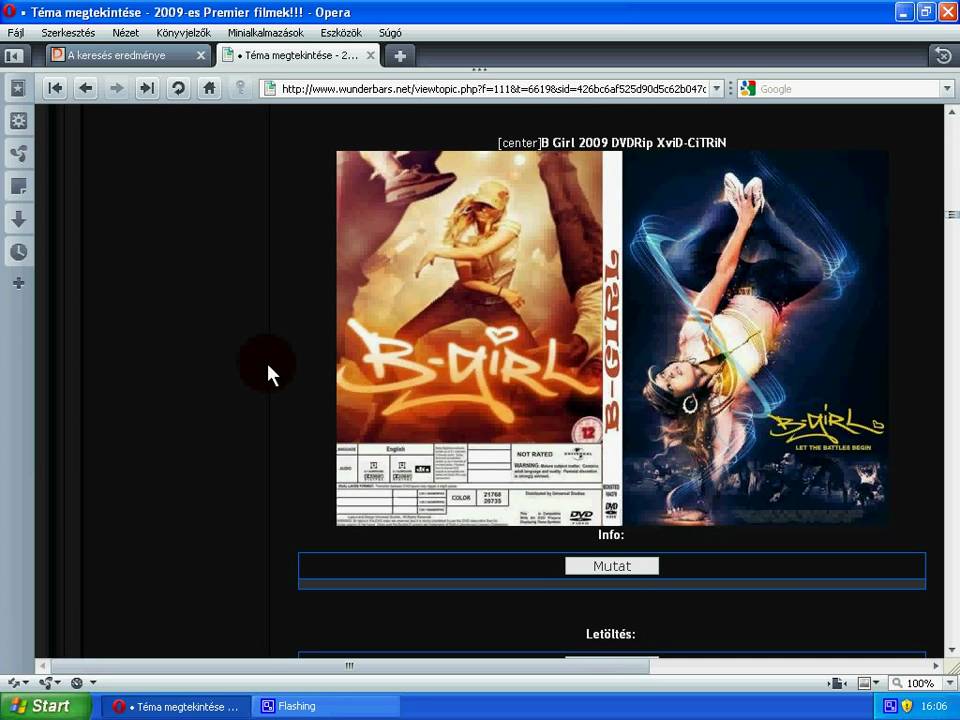Screen dimensions: 960x720
Task: Click the security shield tray icon
Action: click(906, 706)
